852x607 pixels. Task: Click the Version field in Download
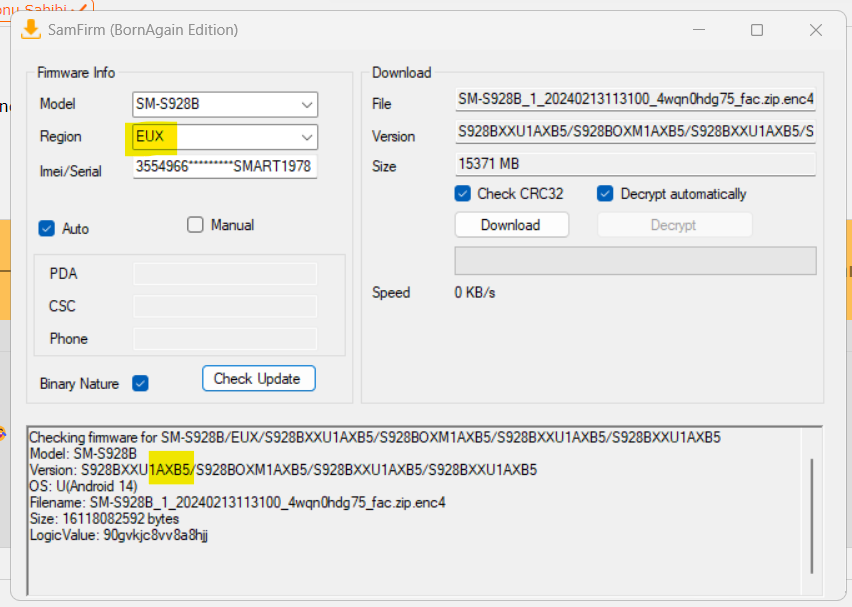coord(635,132)
